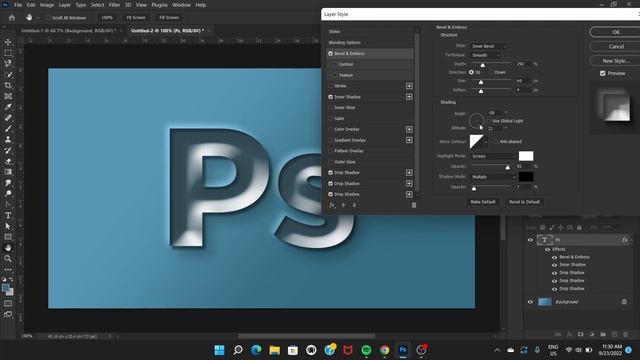Select the Pen tool

click(8, 204)
